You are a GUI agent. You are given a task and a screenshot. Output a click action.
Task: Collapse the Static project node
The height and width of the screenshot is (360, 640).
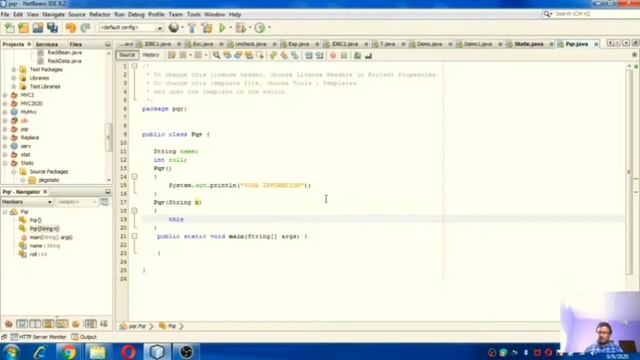point(5,163)
